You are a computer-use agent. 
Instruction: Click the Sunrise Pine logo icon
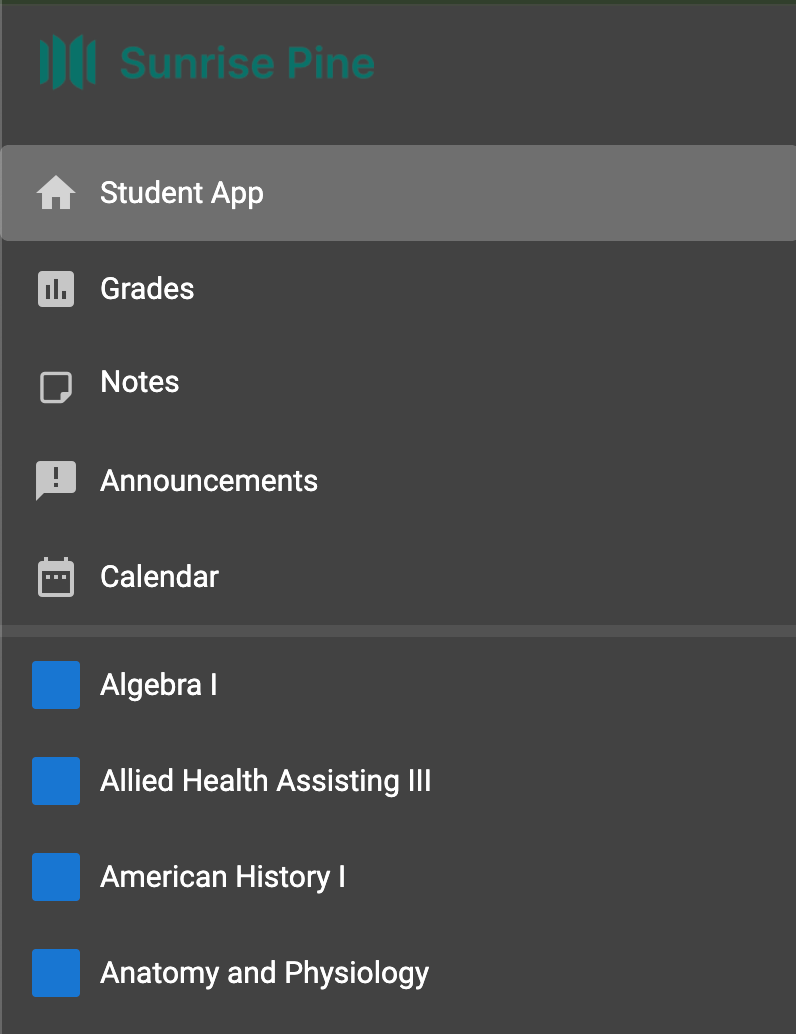[x=67, y=62]
